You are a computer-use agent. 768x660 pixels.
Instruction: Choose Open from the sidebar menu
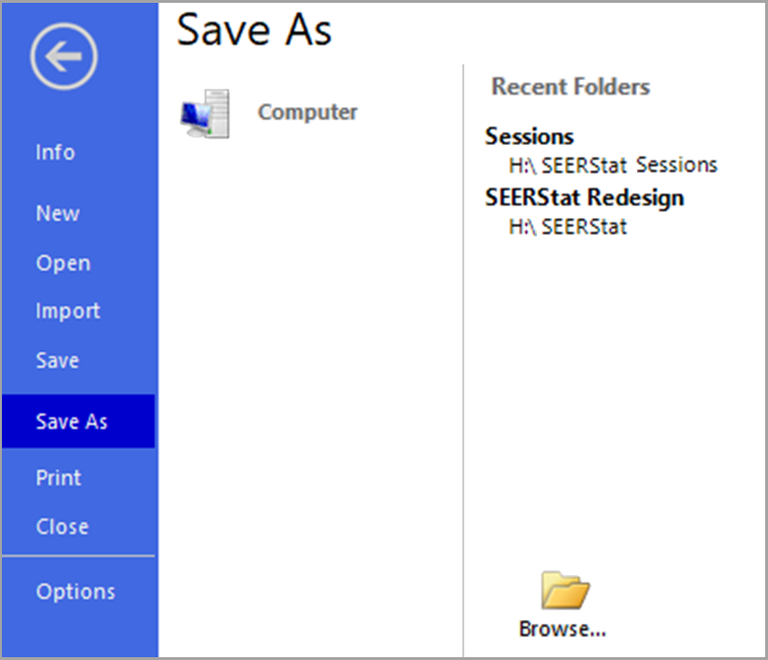[63, 263]
